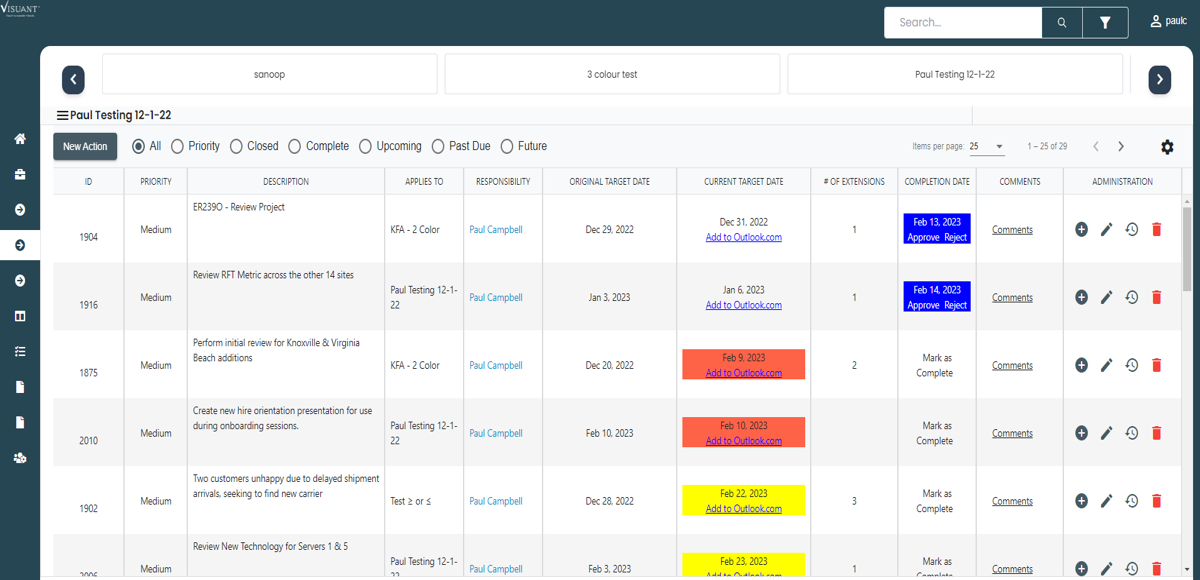Sort by the ID column header
The height and width of the screenshot is (580, 1200).
click(x=88, y=182)
